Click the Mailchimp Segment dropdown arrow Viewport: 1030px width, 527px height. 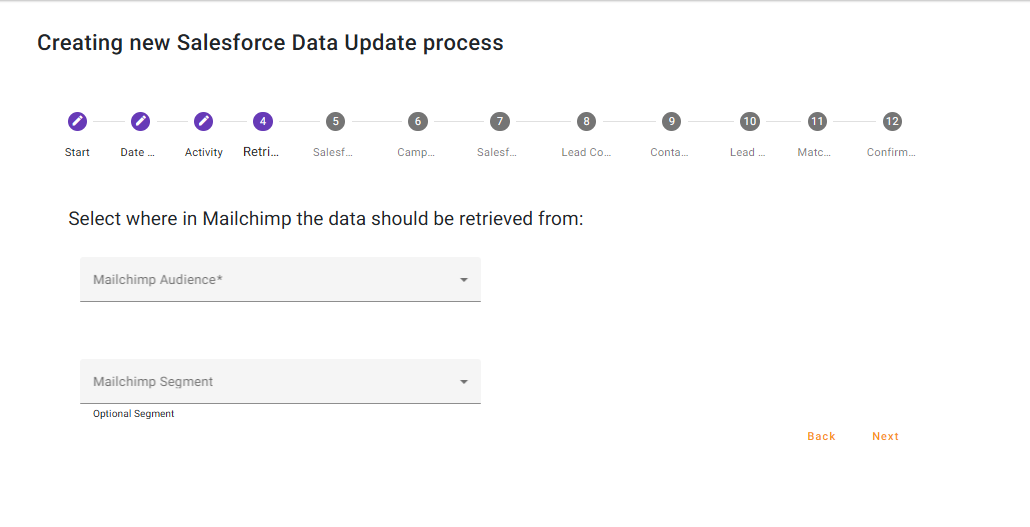click(464, 382)
